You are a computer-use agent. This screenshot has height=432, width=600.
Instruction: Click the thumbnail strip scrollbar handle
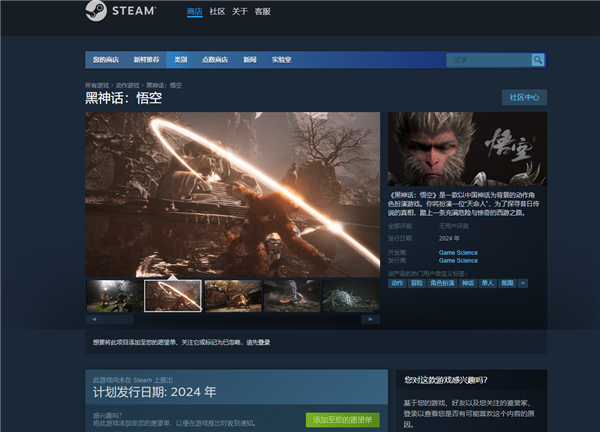(119, 319)
